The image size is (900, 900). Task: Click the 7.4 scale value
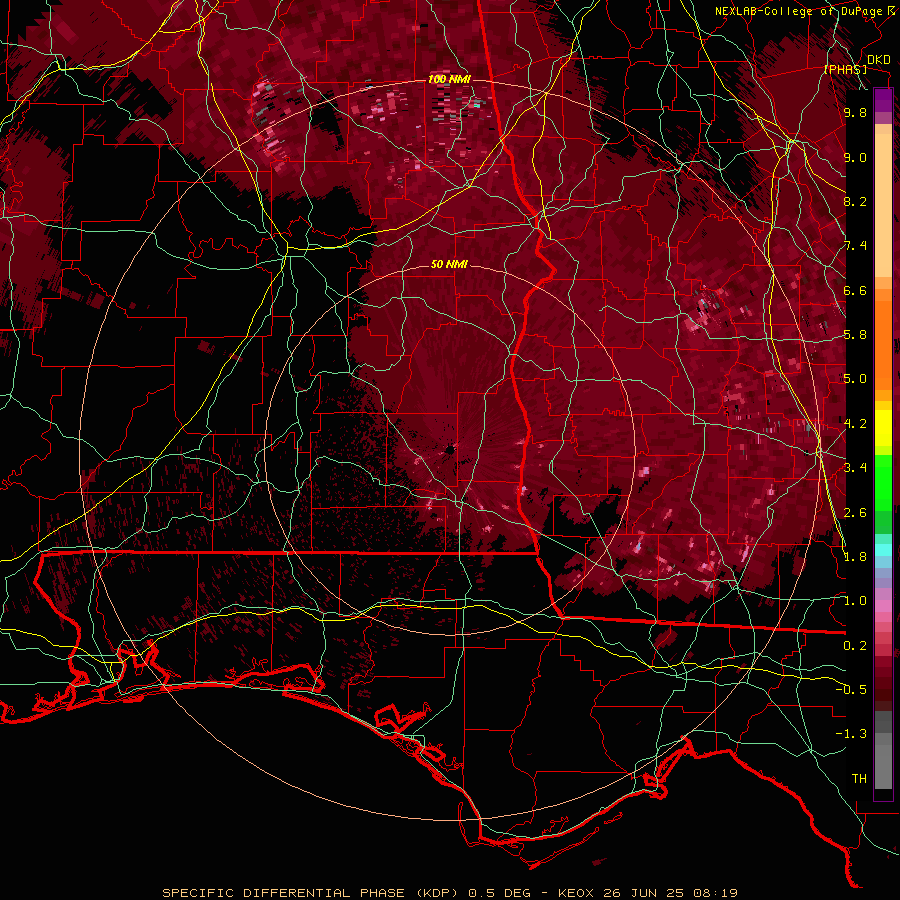point(855,246)
